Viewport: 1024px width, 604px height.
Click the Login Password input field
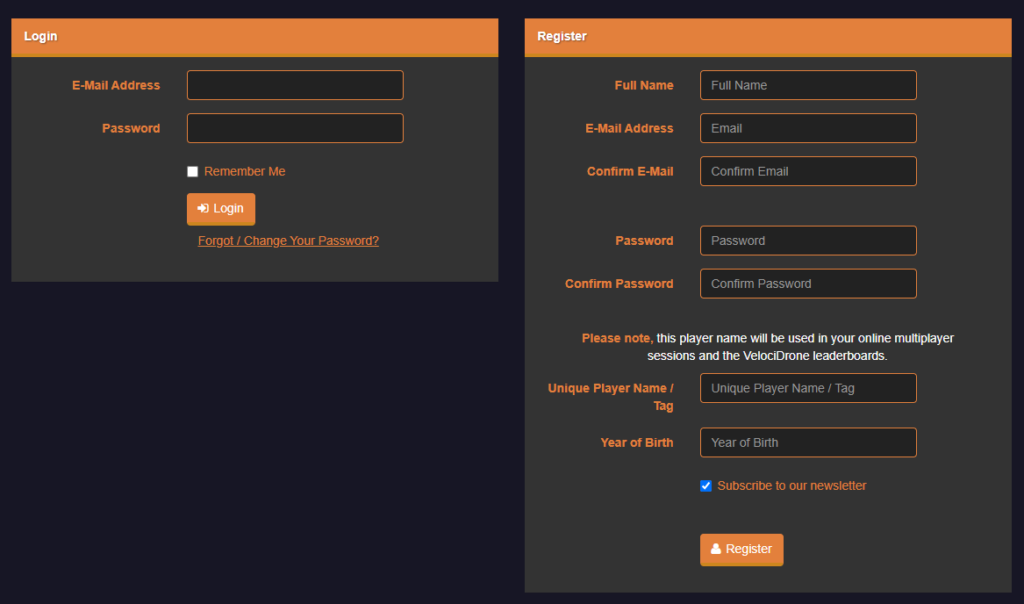[x=295, y=128]
